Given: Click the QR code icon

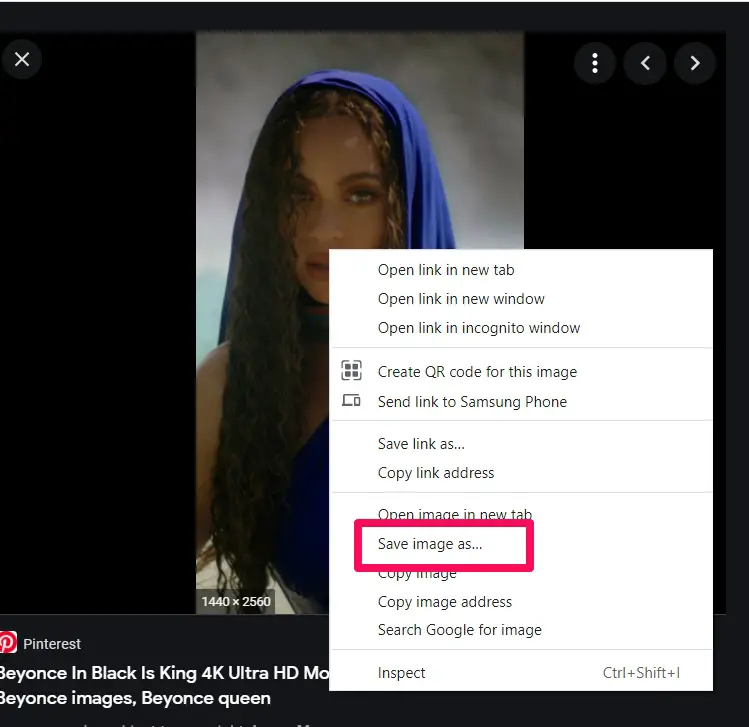Looking at the screenshot, I should coord(351,371).
